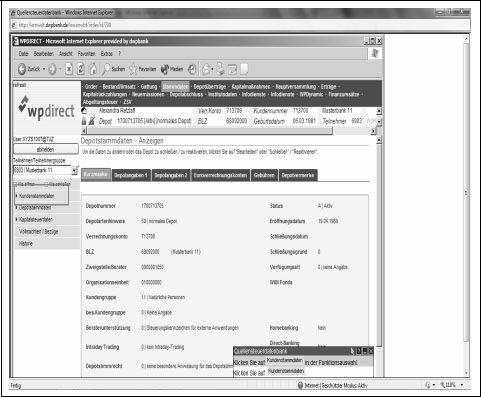Select Historie in left navigation
The image size is (481, 397).
[x=26, y=244]
